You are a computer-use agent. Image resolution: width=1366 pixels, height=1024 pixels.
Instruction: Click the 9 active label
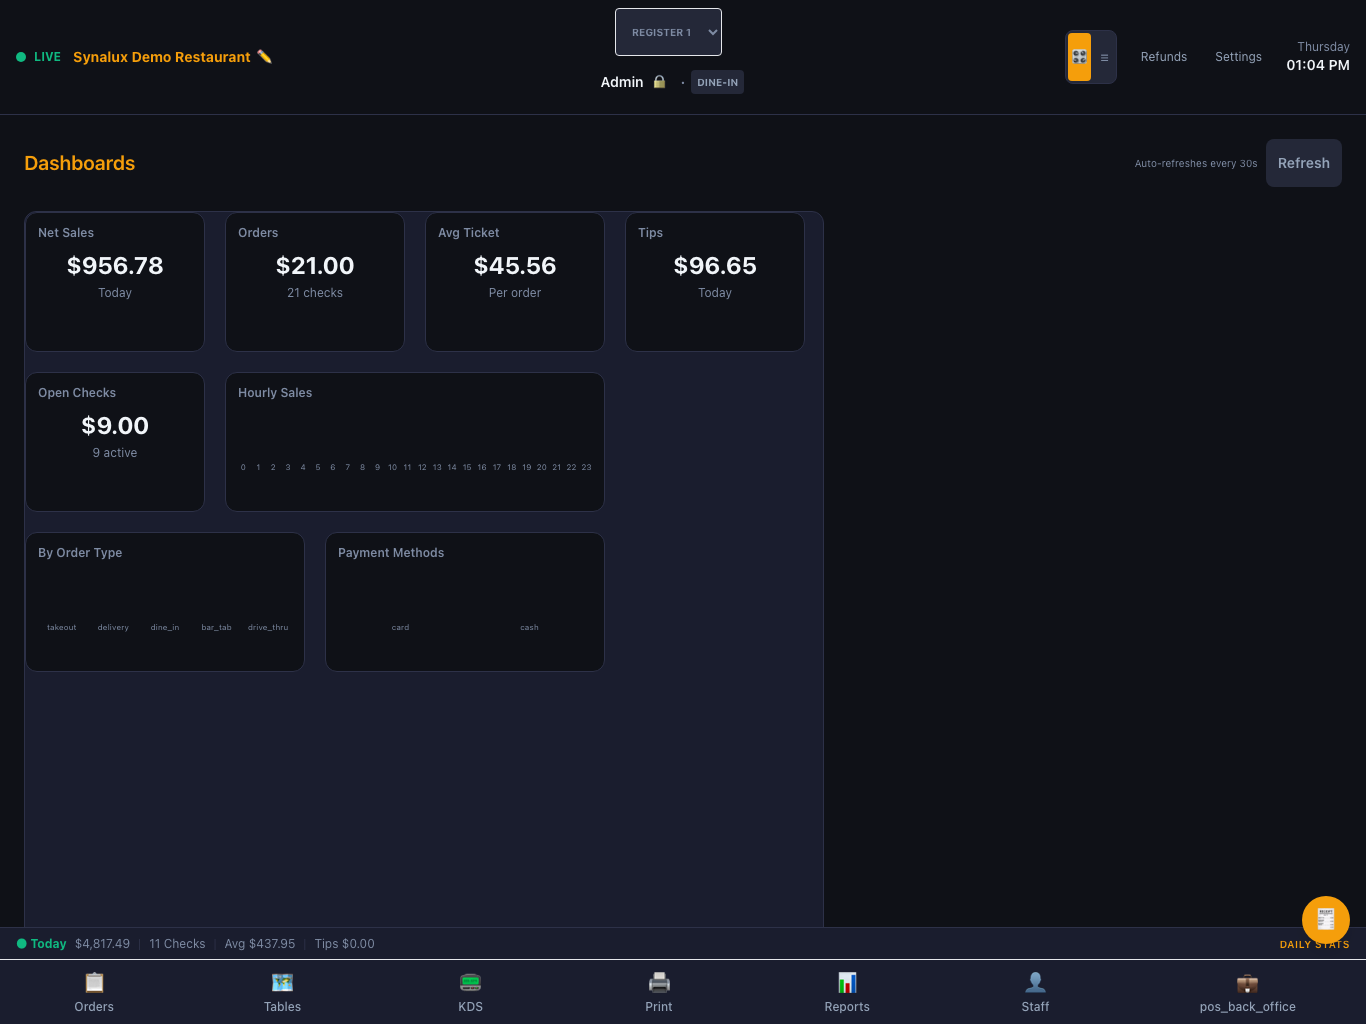point(115,453)
